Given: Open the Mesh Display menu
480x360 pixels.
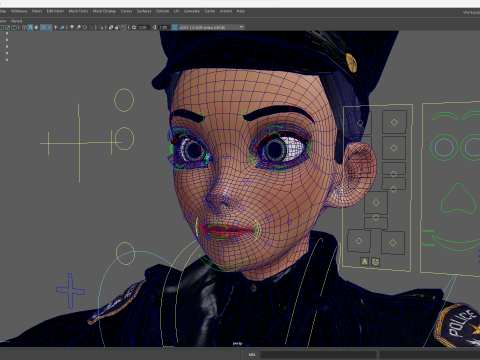Looking at the screenshot, I should (x=104, y=11).
